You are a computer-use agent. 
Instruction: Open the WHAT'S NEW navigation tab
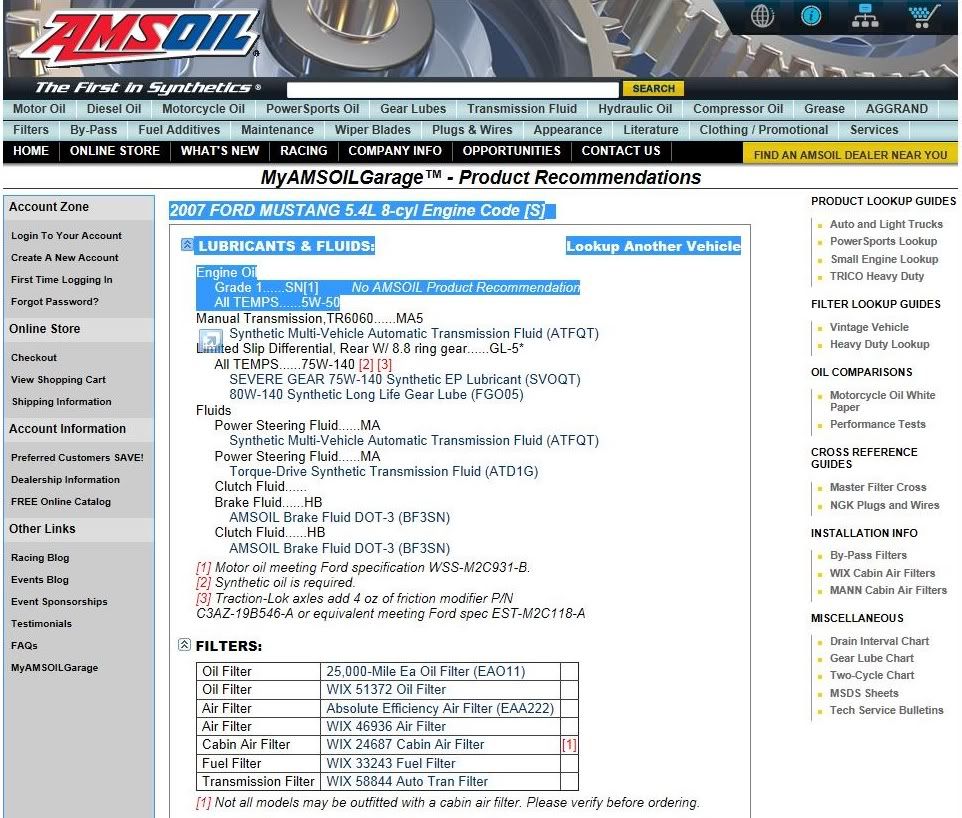pyautogui.click(x=220, y=151)
